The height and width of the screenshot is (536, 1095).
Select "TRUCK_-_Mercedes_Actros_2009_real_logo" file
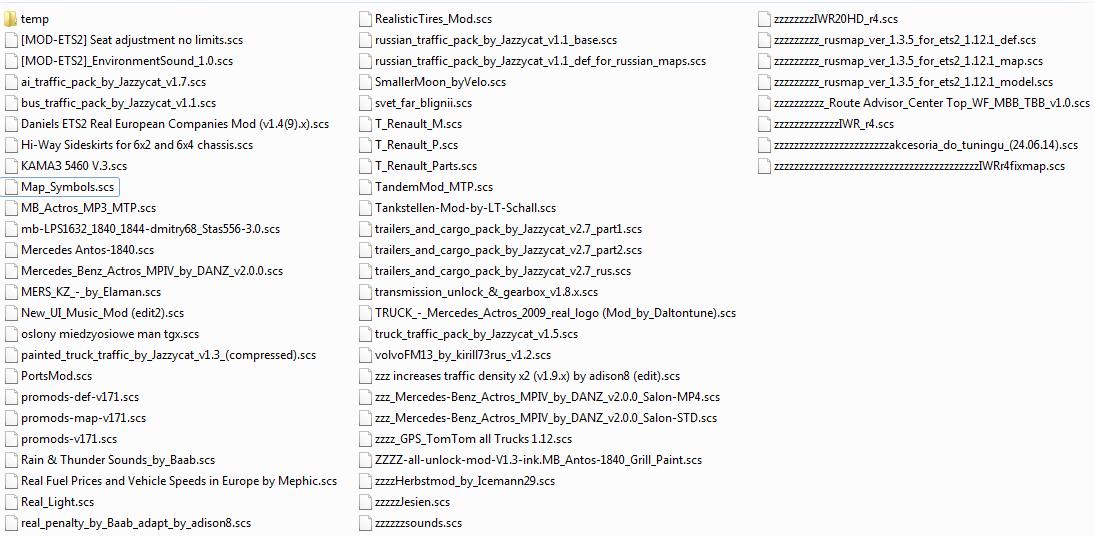point(555,313)
